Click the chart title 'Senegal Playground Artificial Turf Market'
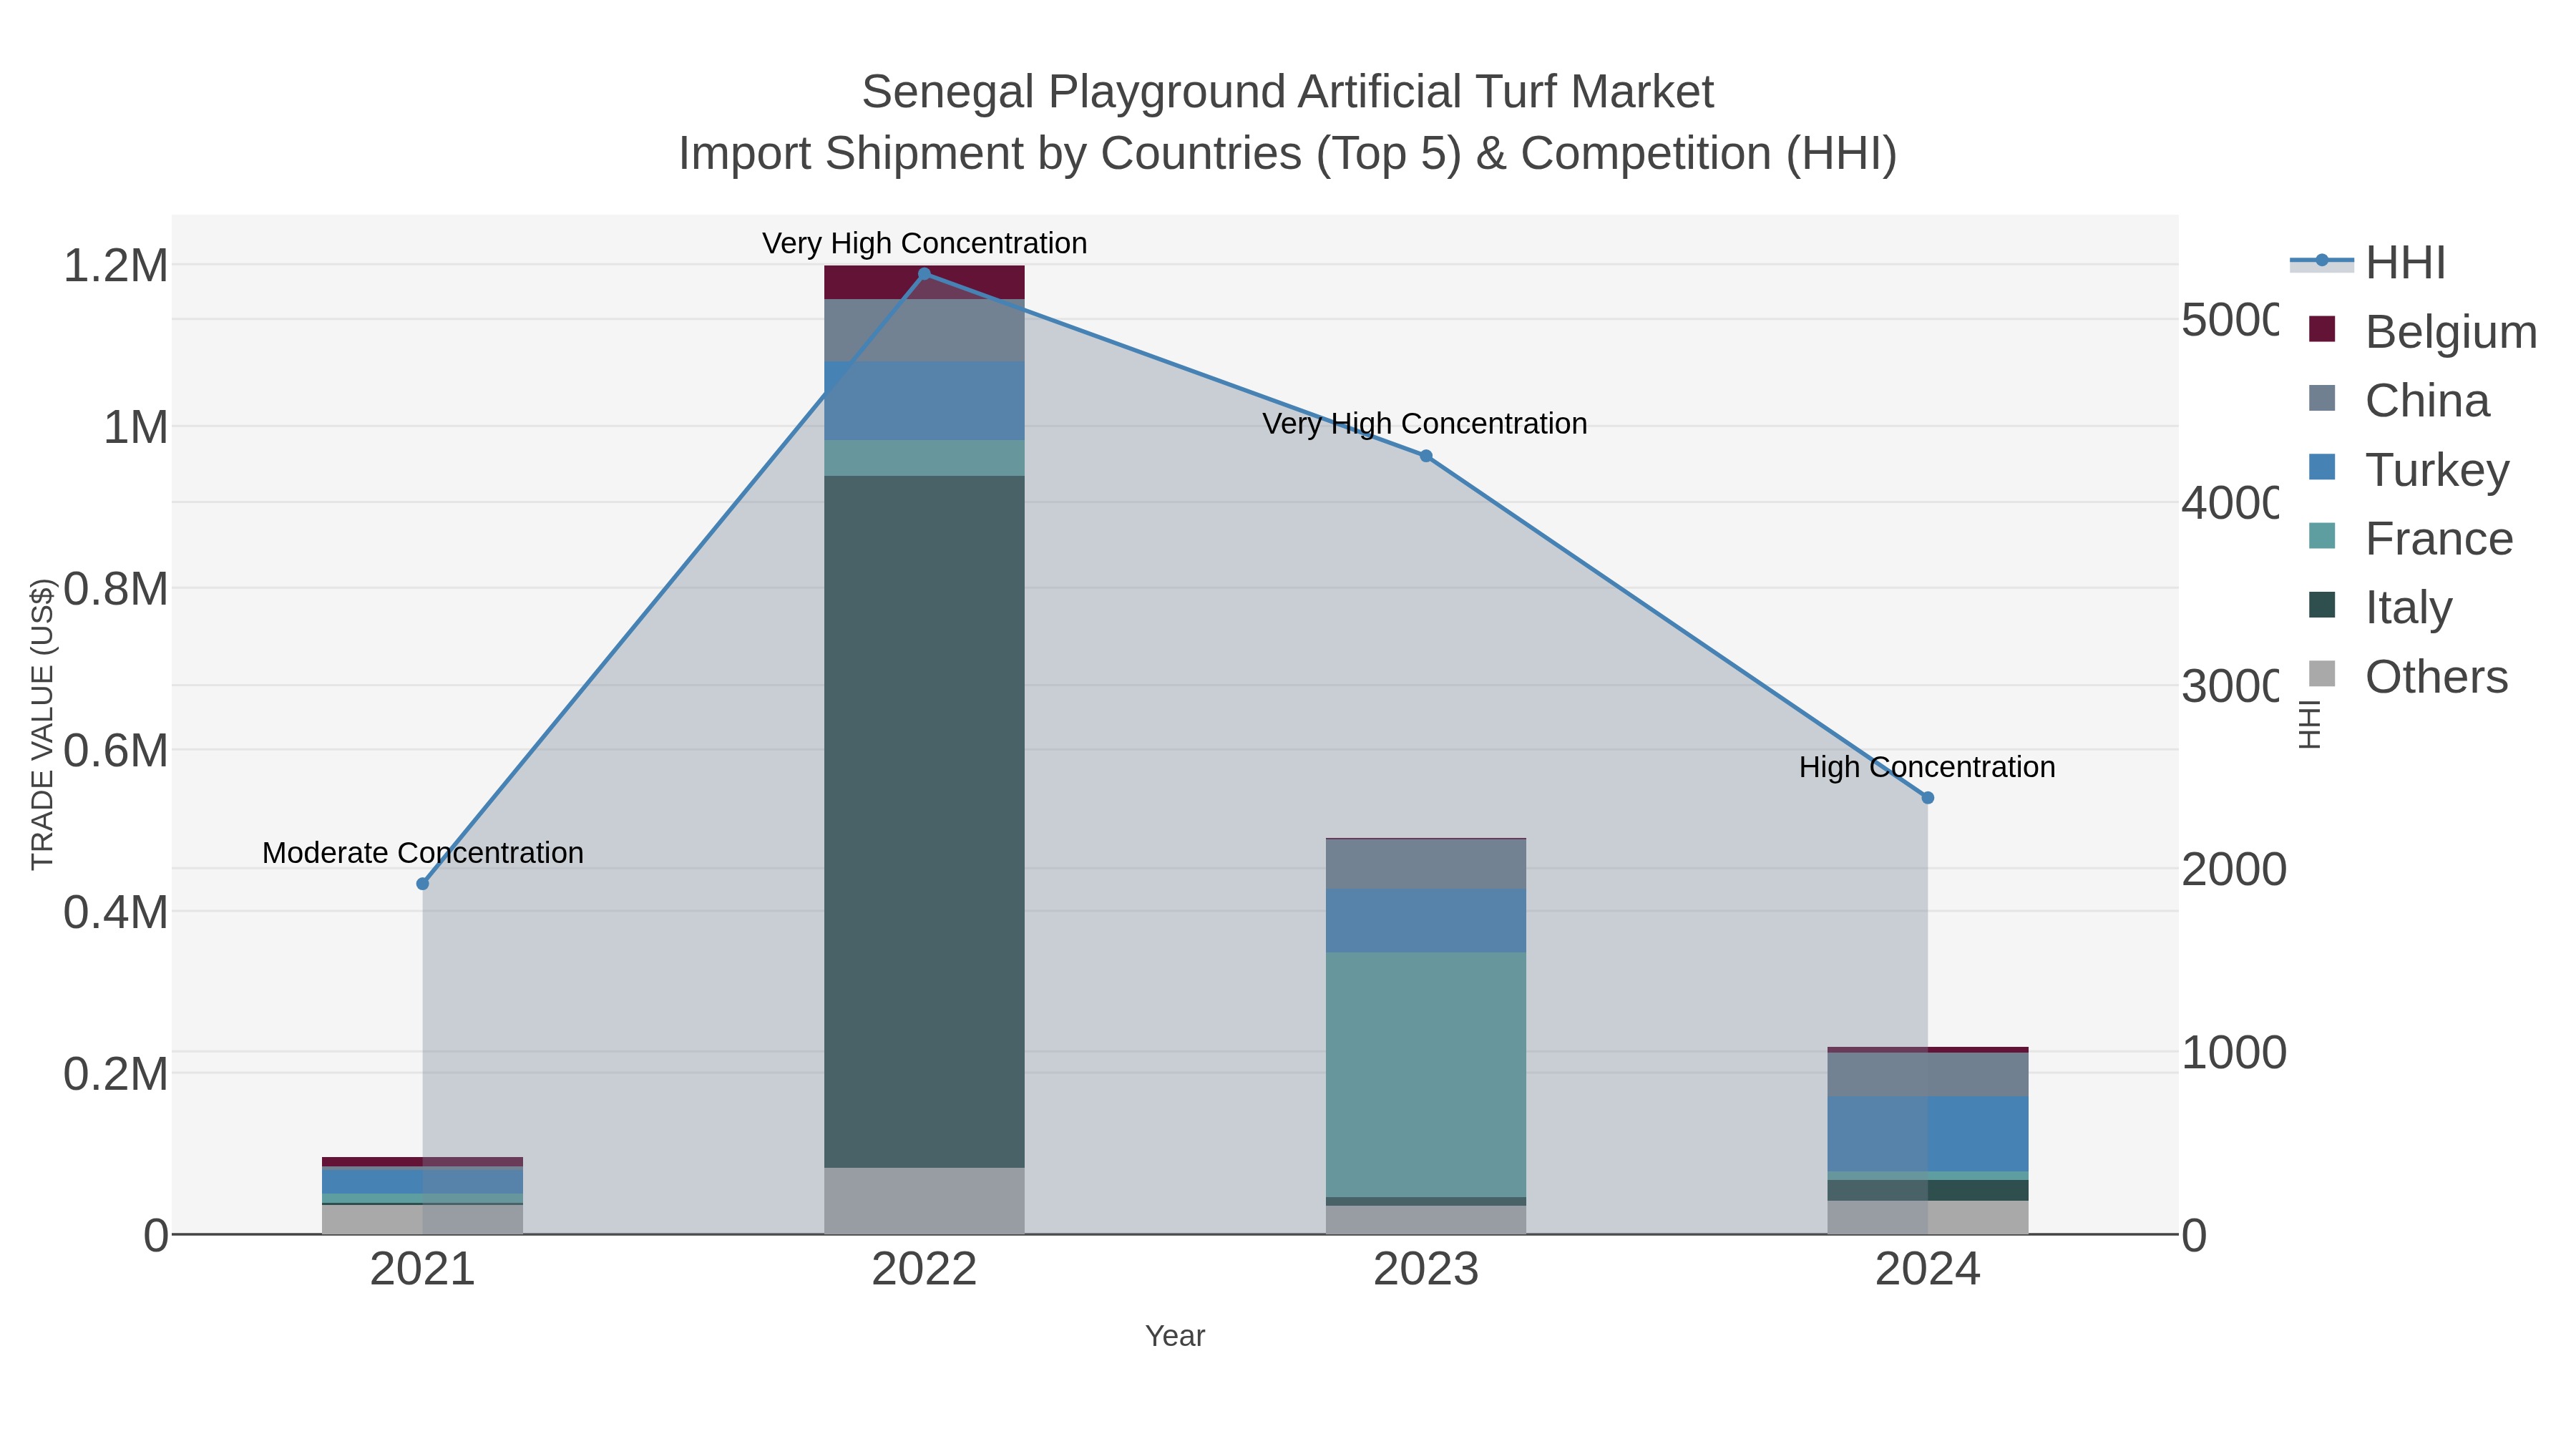The height and width of the screenshot is (1449, 2576). pos(1288,92)
